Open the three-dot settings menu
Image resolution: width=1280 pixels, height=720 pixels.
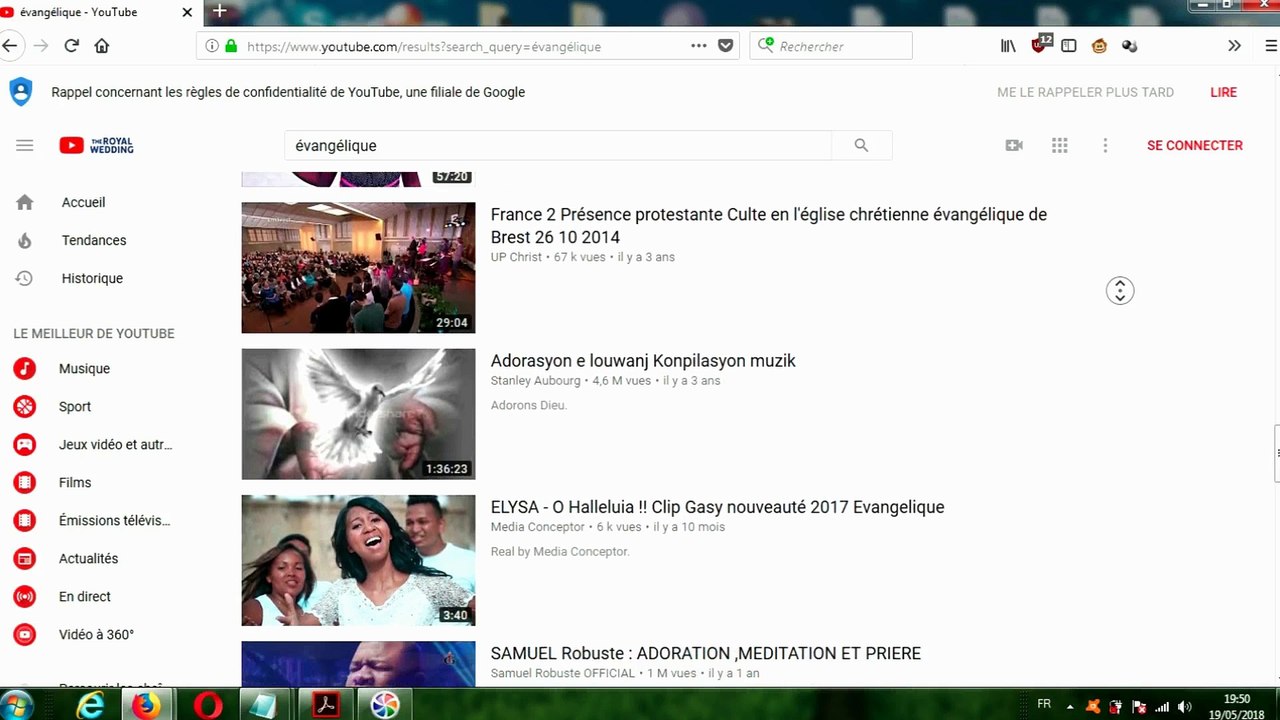click(1105, 146)
